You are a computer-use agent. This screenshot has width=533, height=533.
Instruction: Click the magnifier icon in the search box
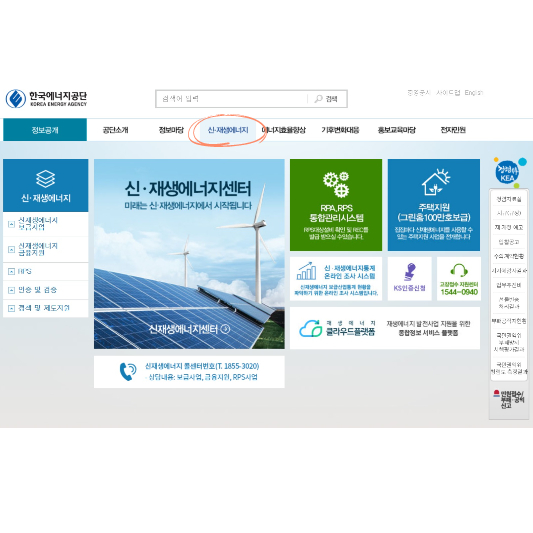(x=318, y=99)
